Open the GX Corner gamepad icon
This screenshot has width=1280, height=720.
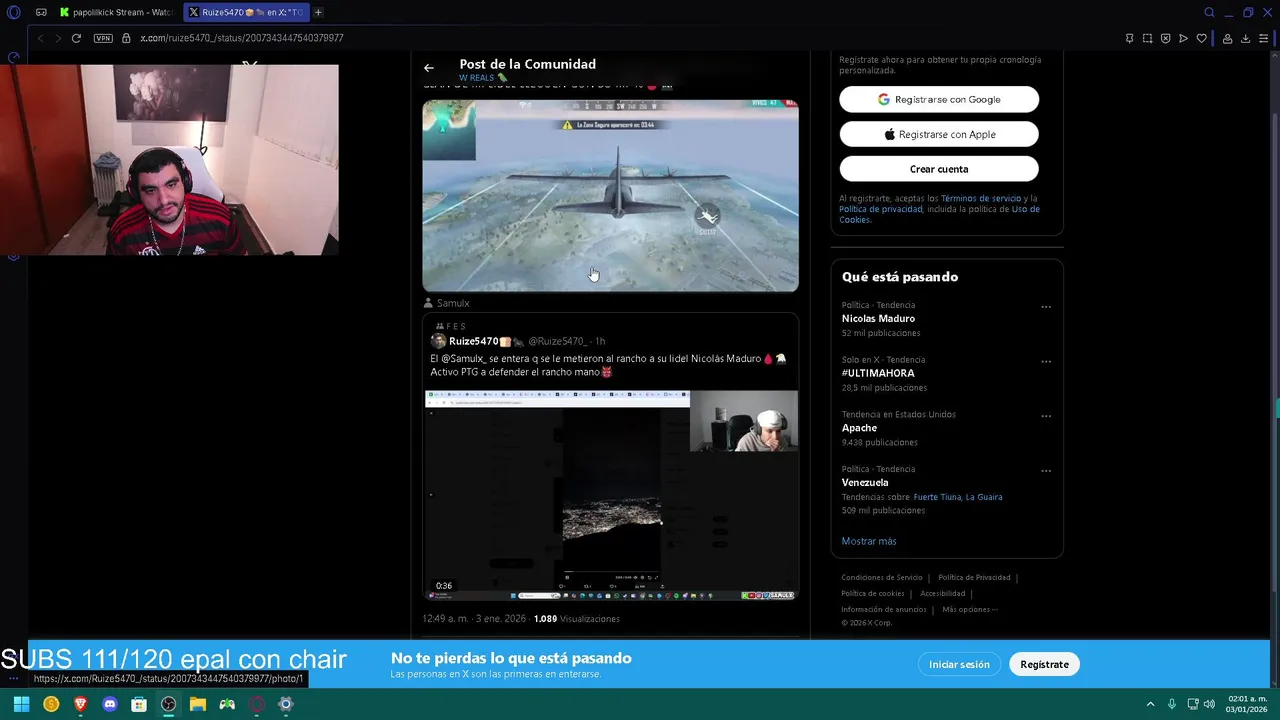tap(41, 12)
